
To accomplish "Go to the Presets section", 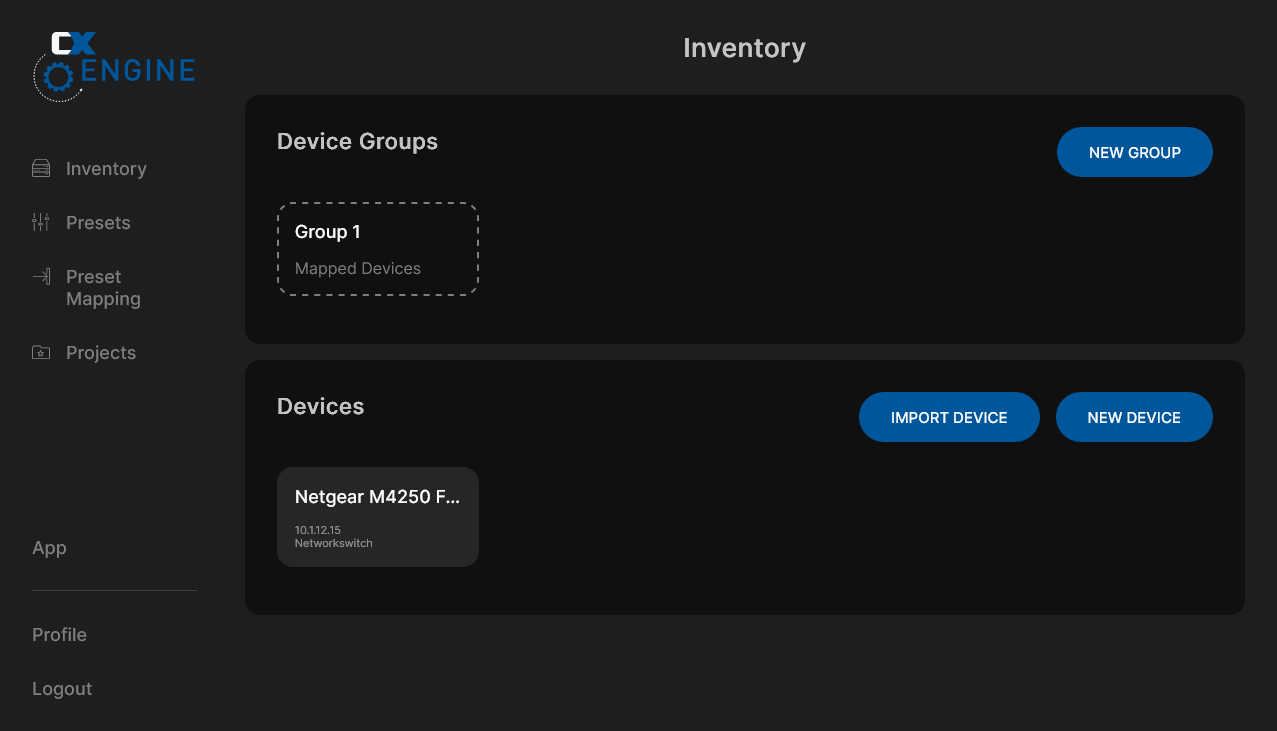I will (97, 222).
